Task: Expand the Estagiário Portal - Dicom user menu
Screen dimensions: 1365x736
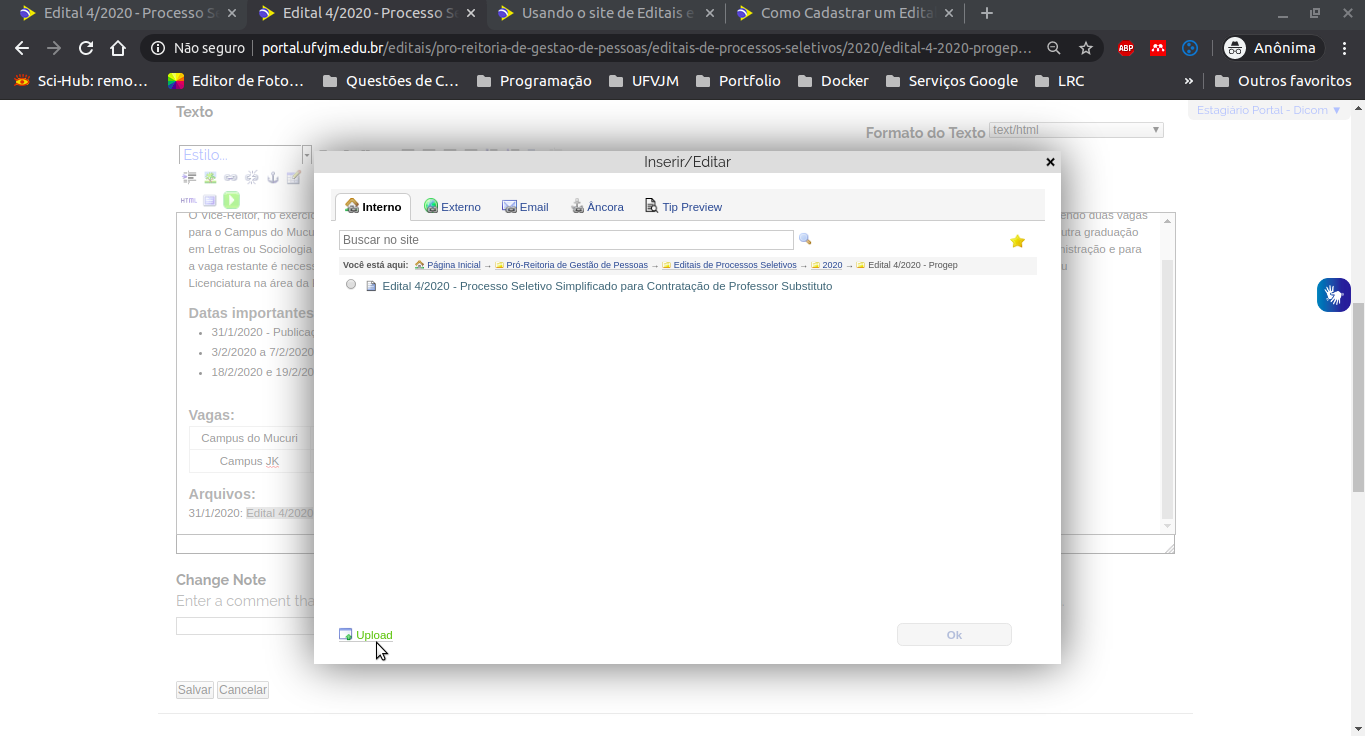Action: tap(1269, 110)
